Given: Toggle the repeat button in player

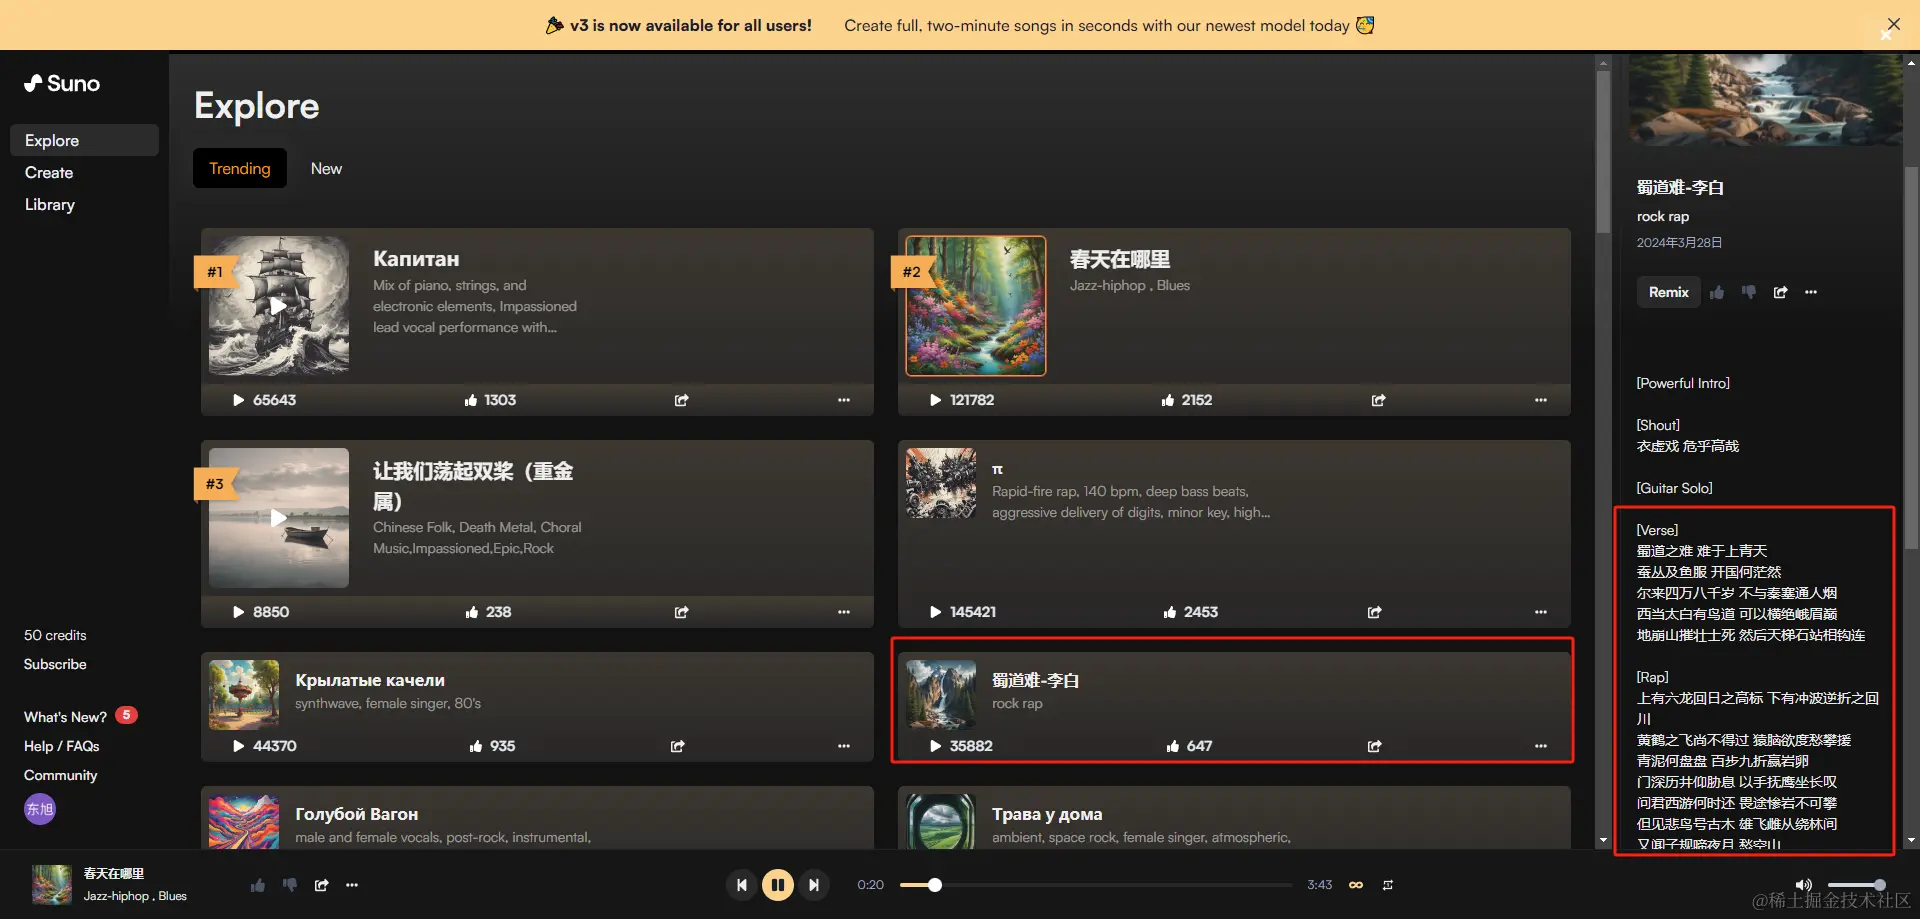Looking at the screenshot, I should (1388, 885).
